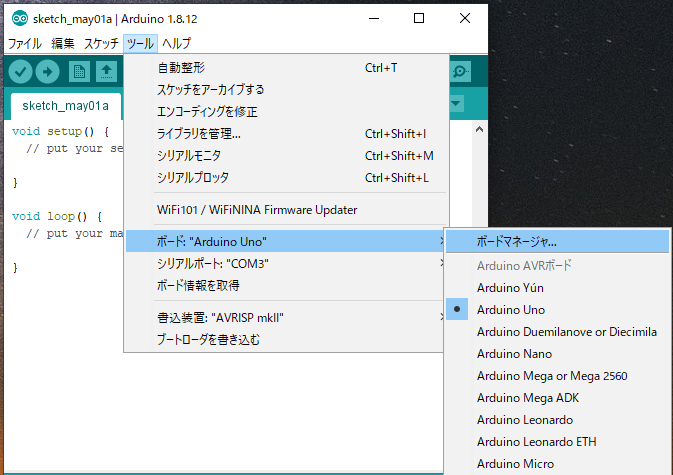The height and width of the screenshot is (475, 673).
Task: Expand the 書込装置: "AVRISP mkII" submenu
Action: tap(285, 318)
